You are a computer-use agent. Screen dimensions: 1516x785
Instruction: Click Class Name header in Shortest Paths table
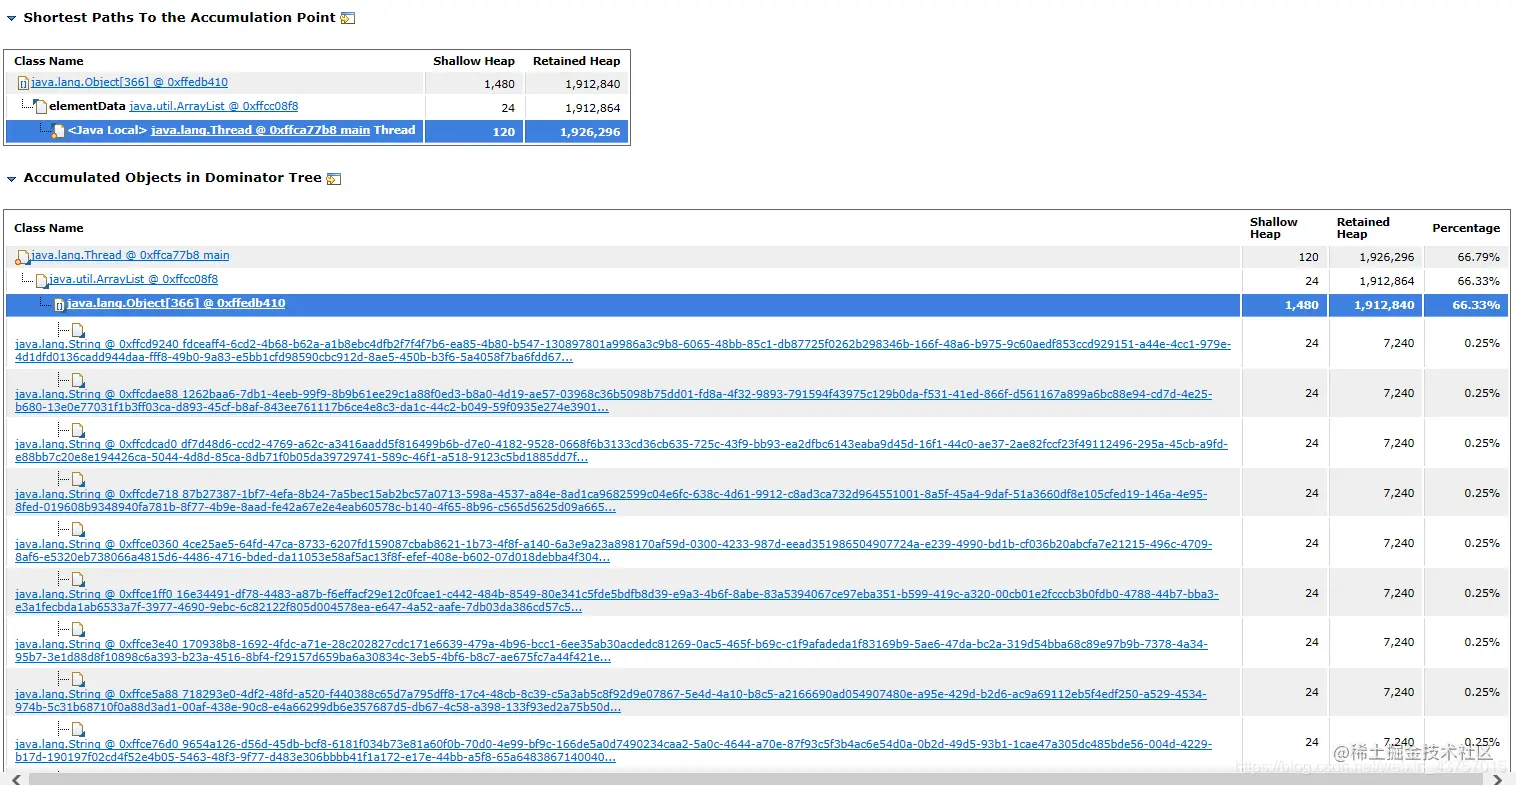coord(49,61)
